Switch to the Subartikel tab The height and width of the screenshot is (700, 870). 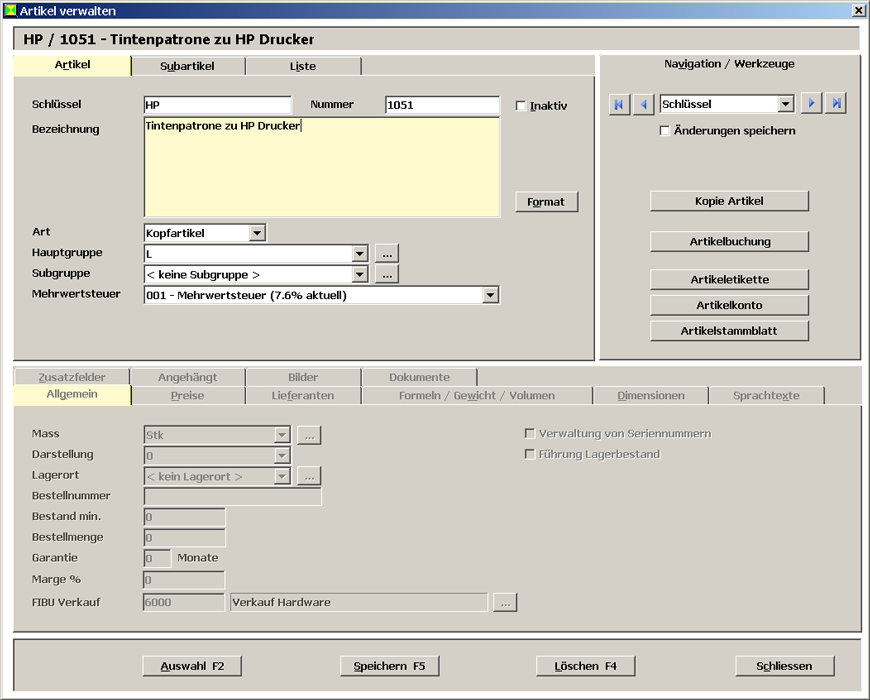point(188,66)
